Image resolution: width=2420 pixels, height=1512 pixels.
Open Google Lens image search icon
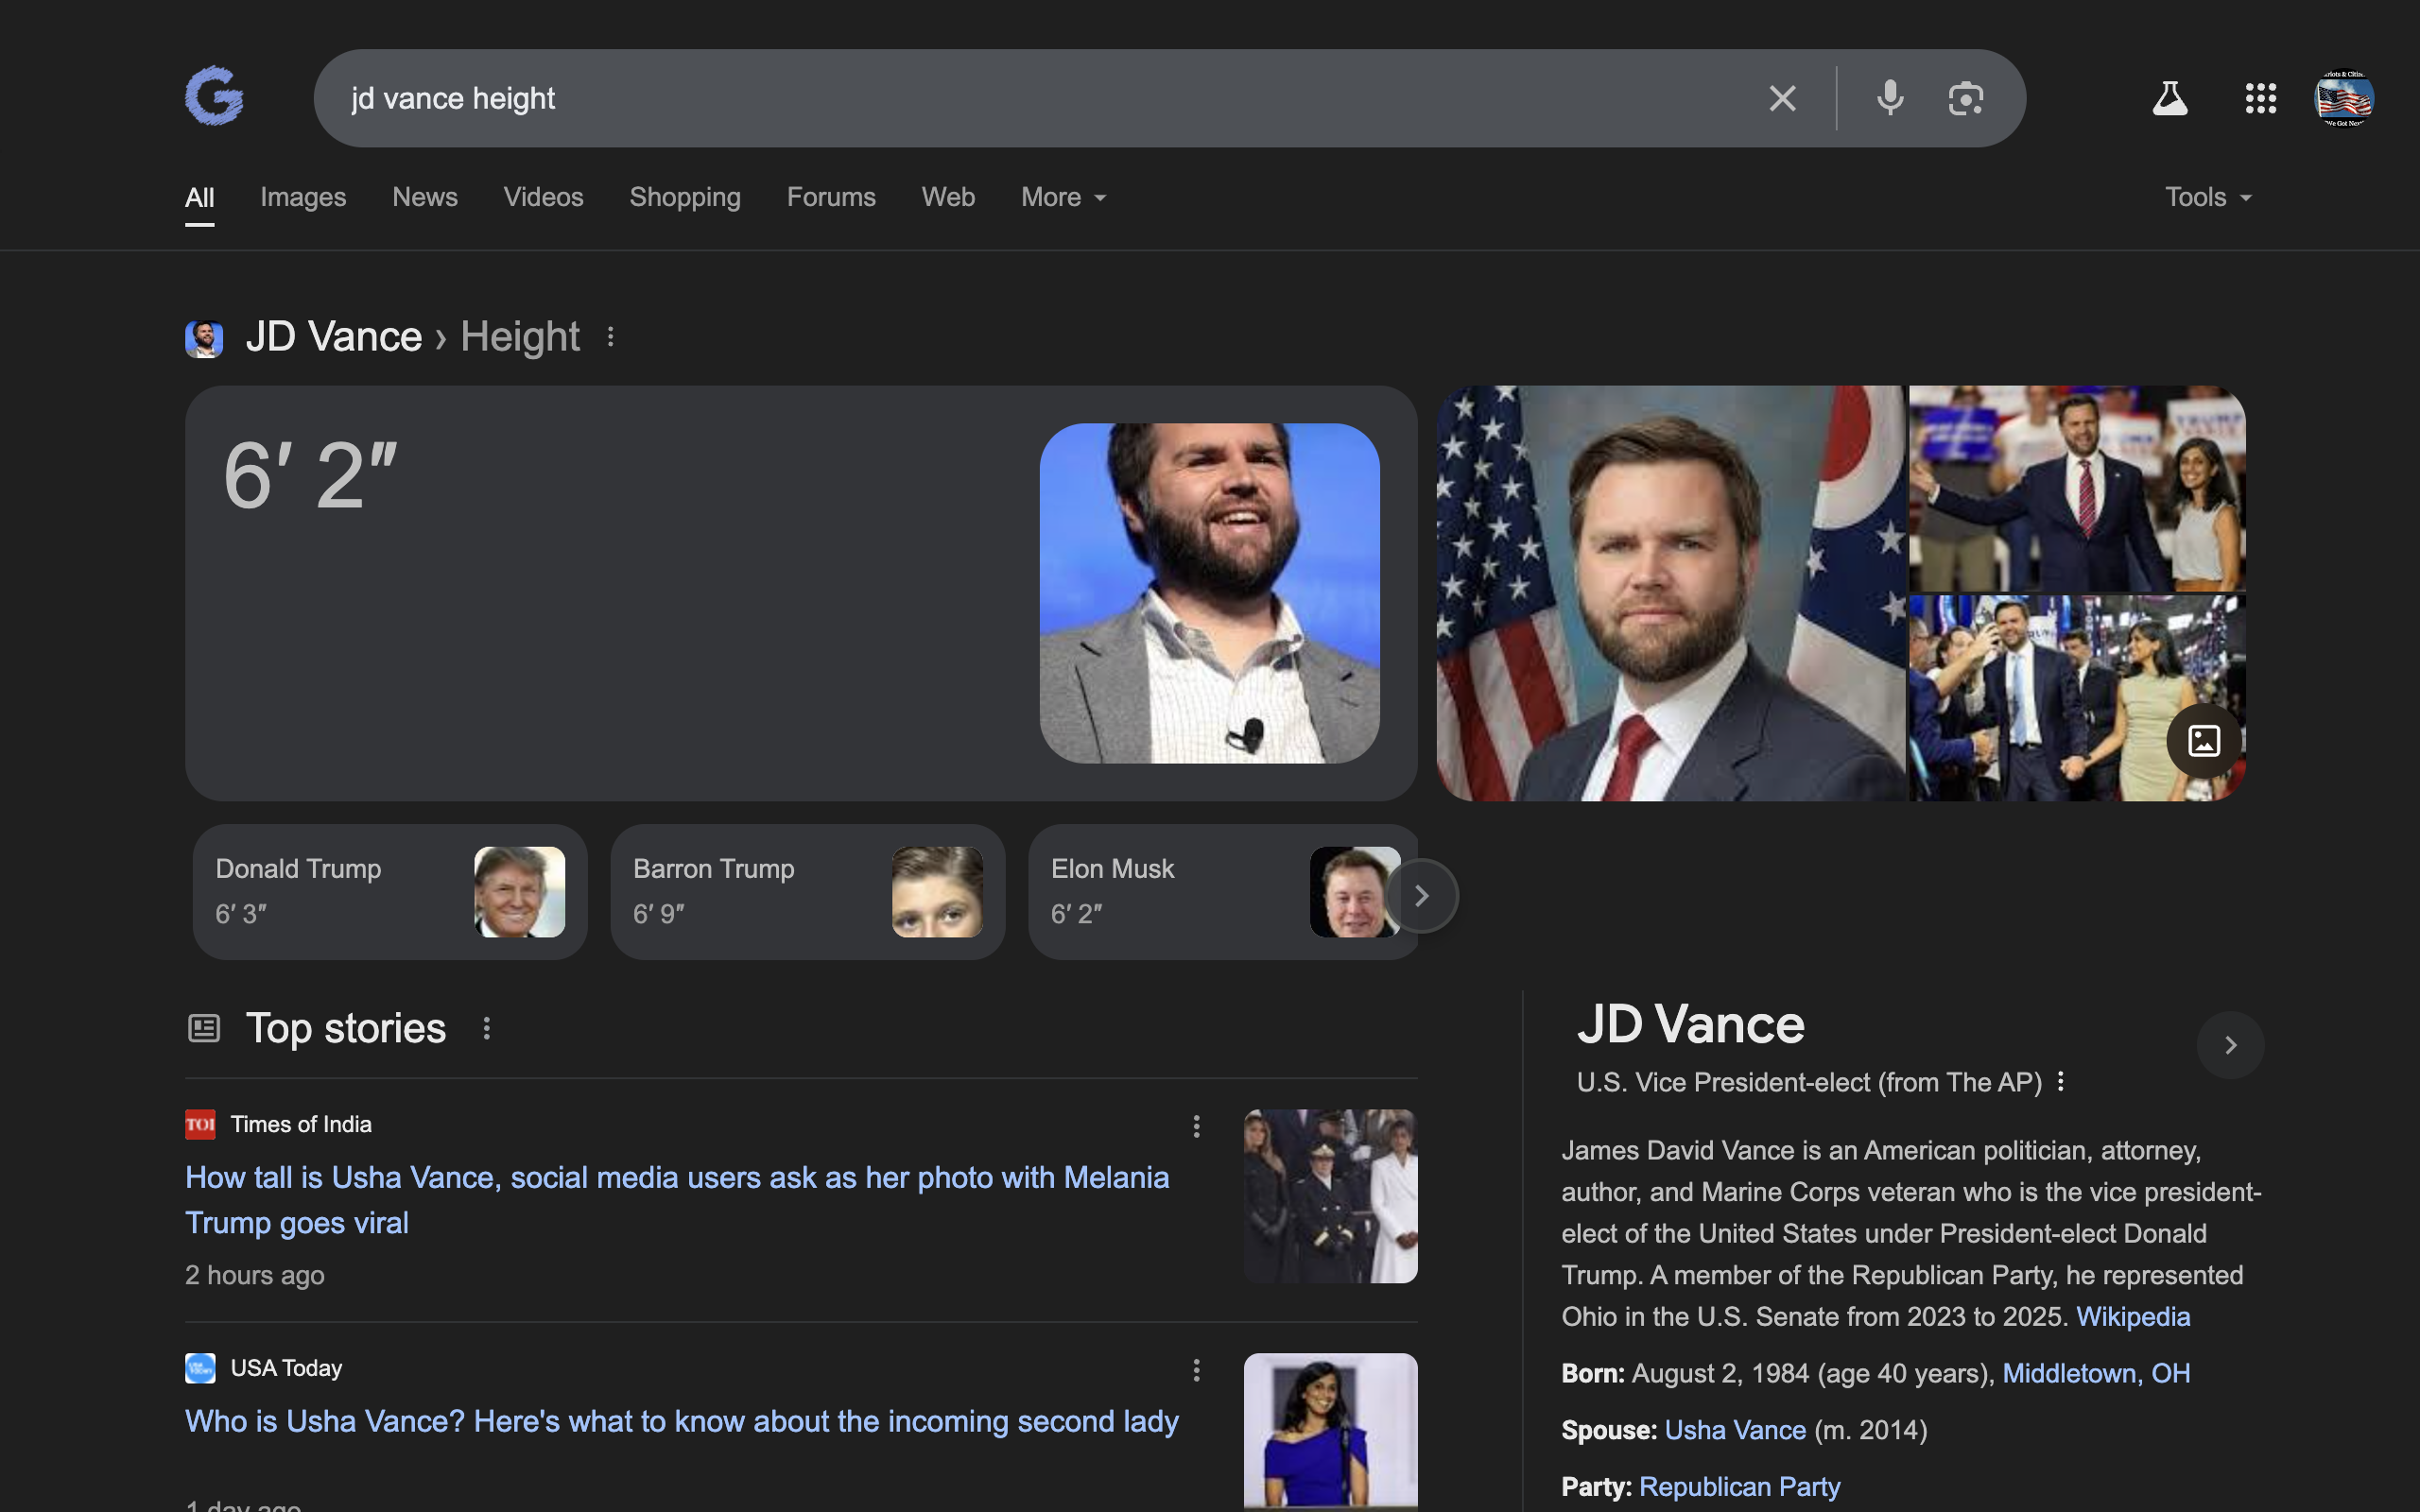[1965, 98]
